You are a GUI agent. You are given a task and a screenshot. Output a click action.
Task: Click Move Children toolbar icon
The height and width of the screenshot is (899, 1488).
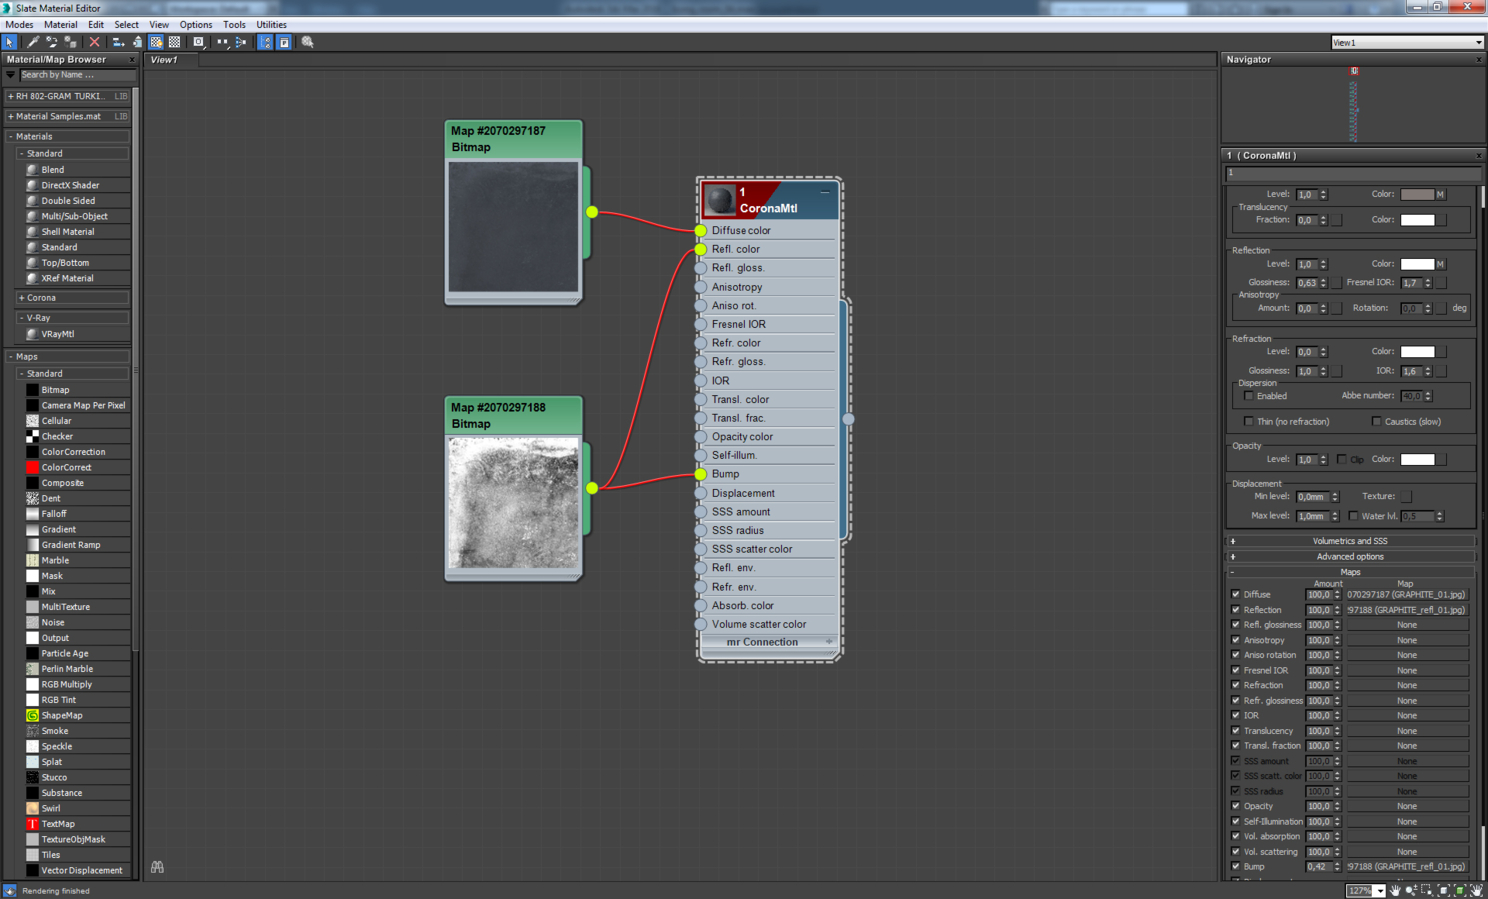(118, 42)
